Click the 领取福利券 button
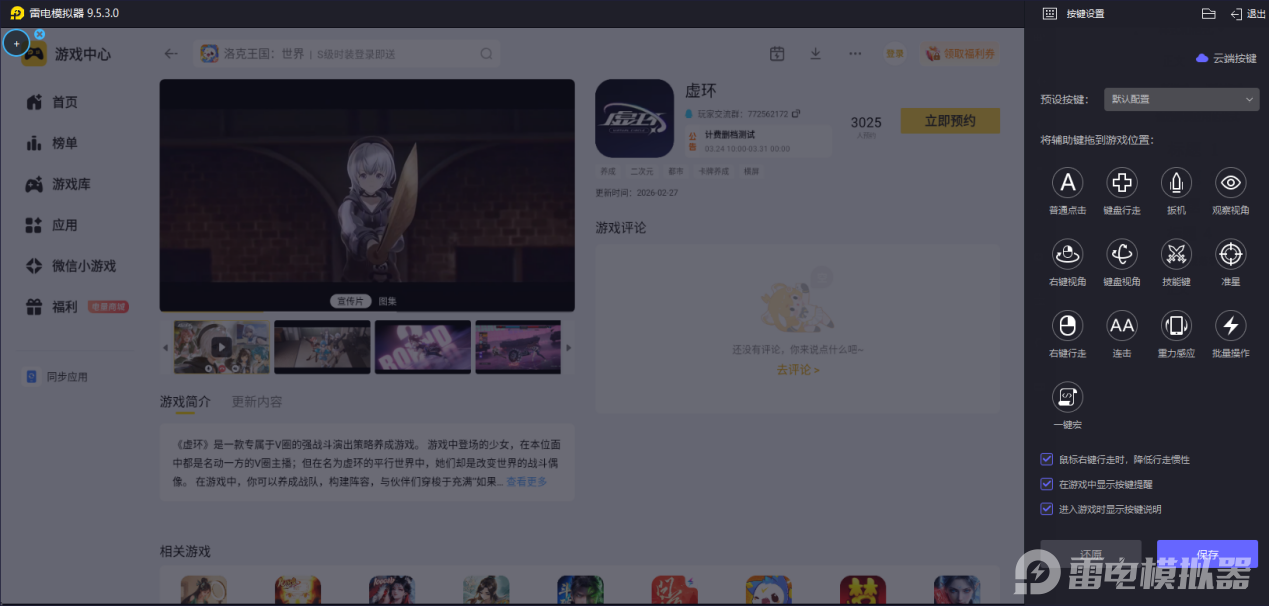The image size is (1269, 606). (961, 54)
